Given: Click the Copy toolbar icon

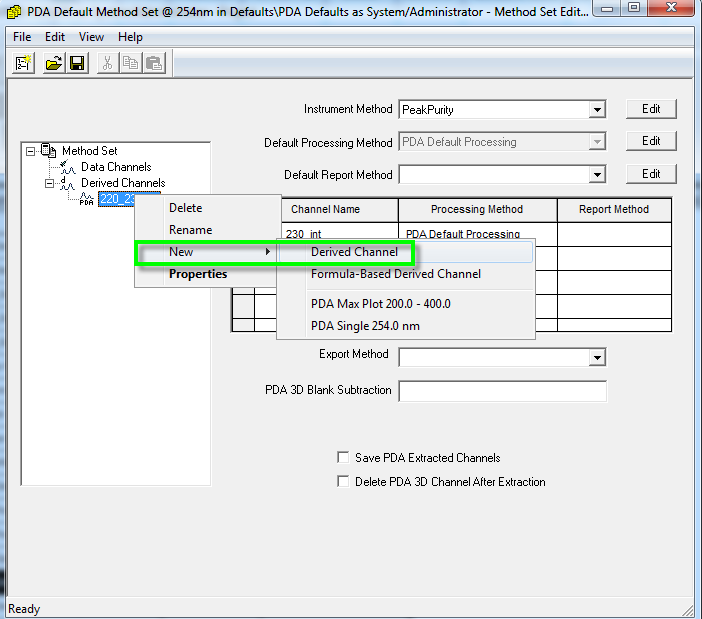Looking at the screenshot, I should point(130,63).
